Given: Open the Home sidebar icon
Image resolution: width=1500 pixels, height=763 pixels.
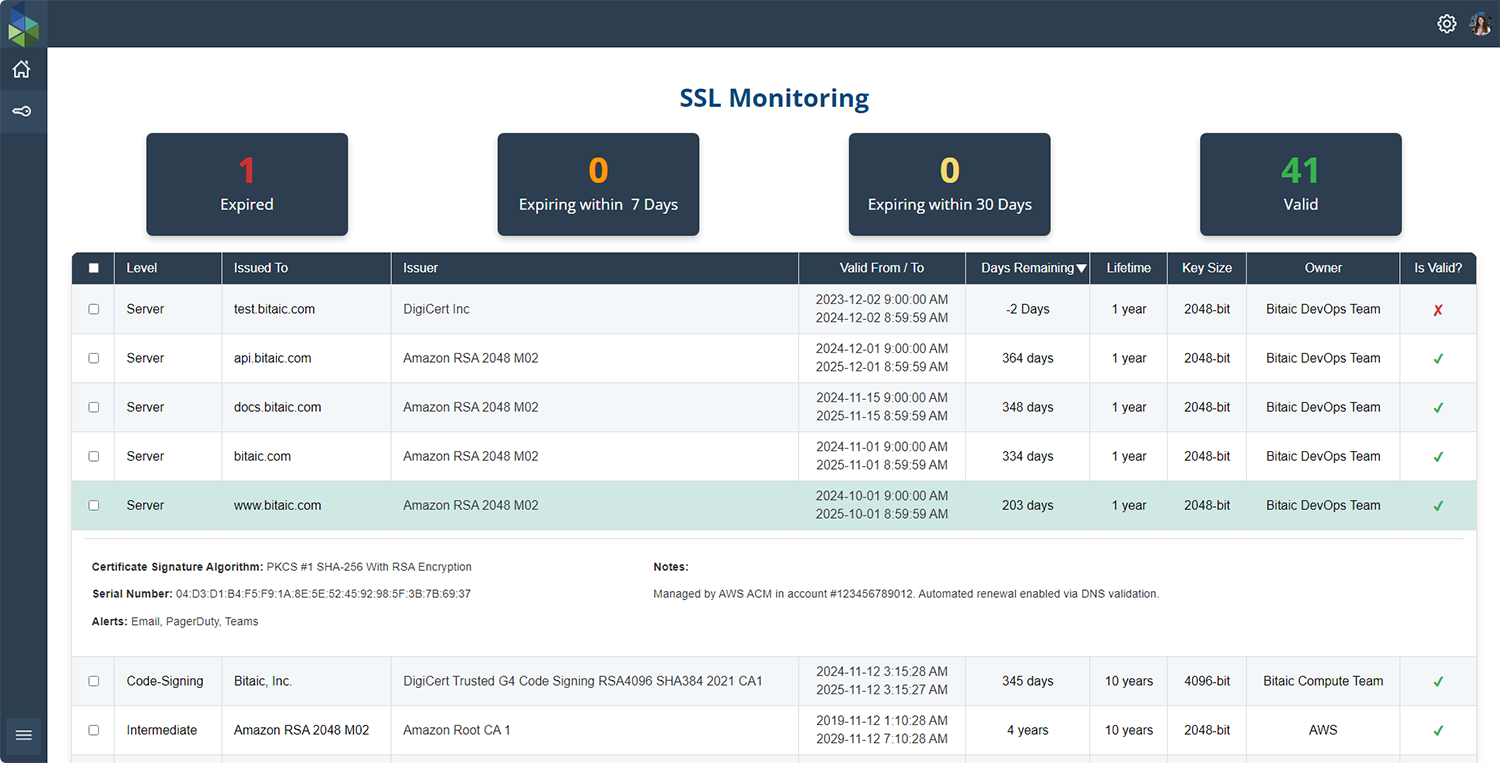Looking at the screenshot, I should coord(22,68).
